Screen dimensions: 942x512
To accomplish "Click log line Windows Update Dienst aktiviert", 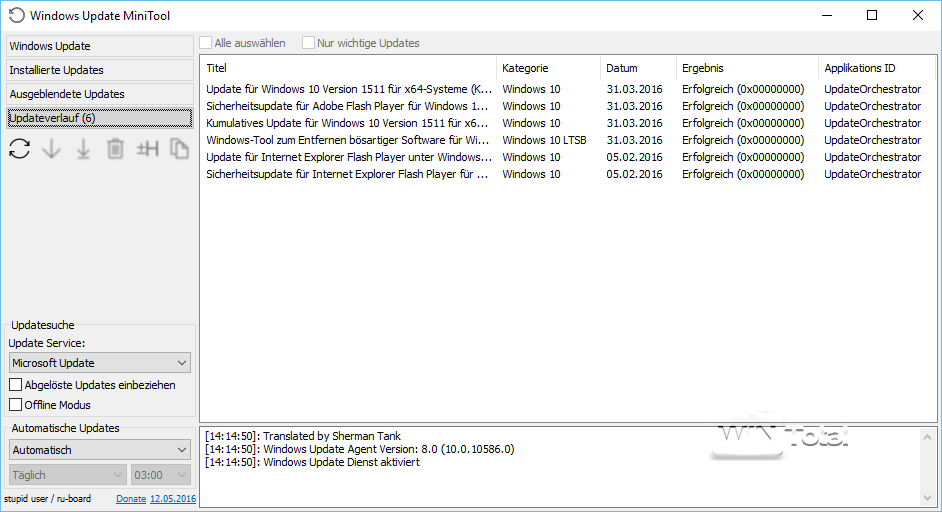I will [312, 463].
